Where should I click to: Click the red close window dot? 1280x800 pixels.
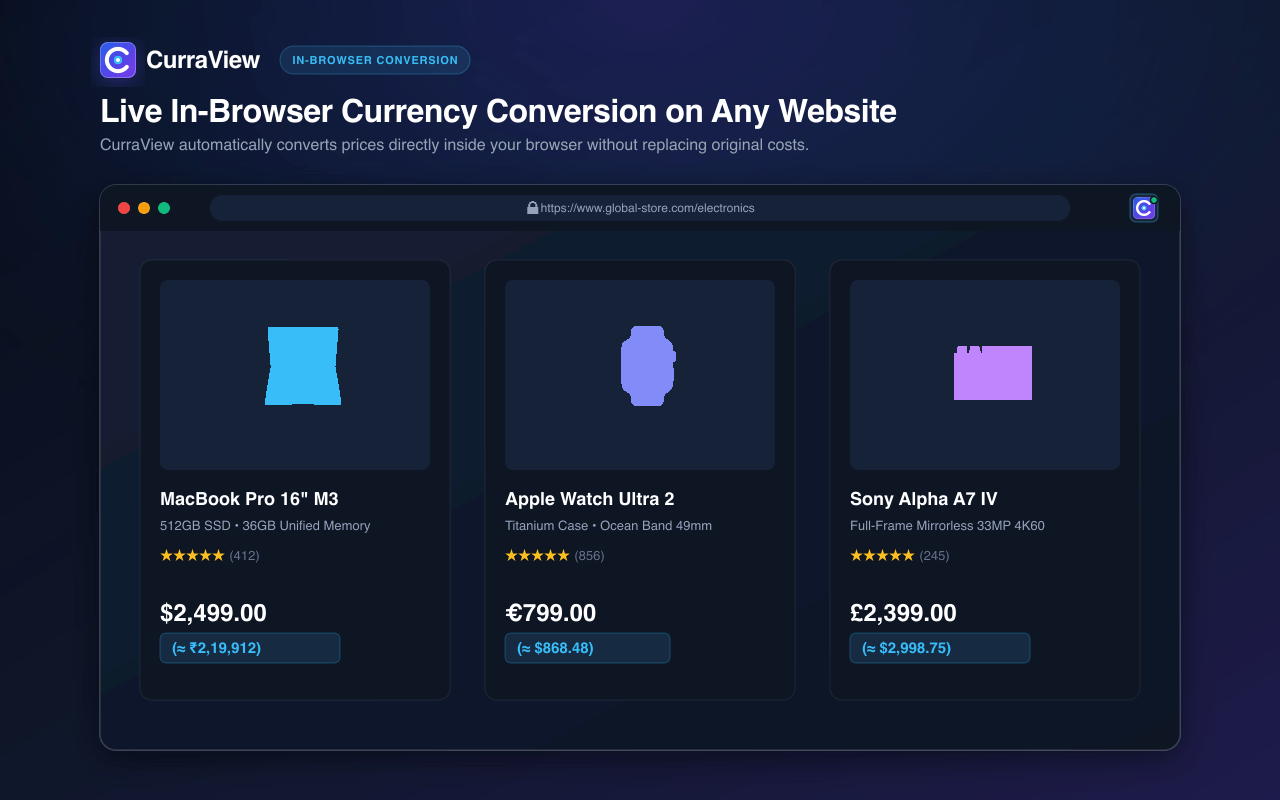[124, 208]
